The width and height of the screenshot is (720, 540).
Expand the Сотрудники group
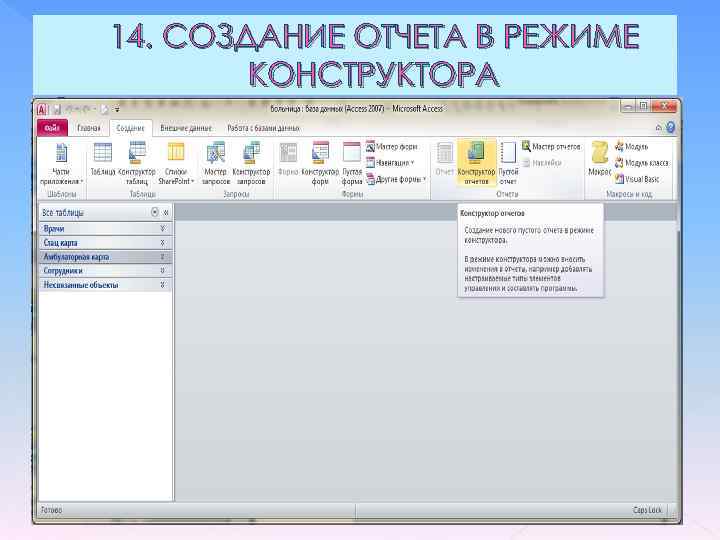click(105, 271)
